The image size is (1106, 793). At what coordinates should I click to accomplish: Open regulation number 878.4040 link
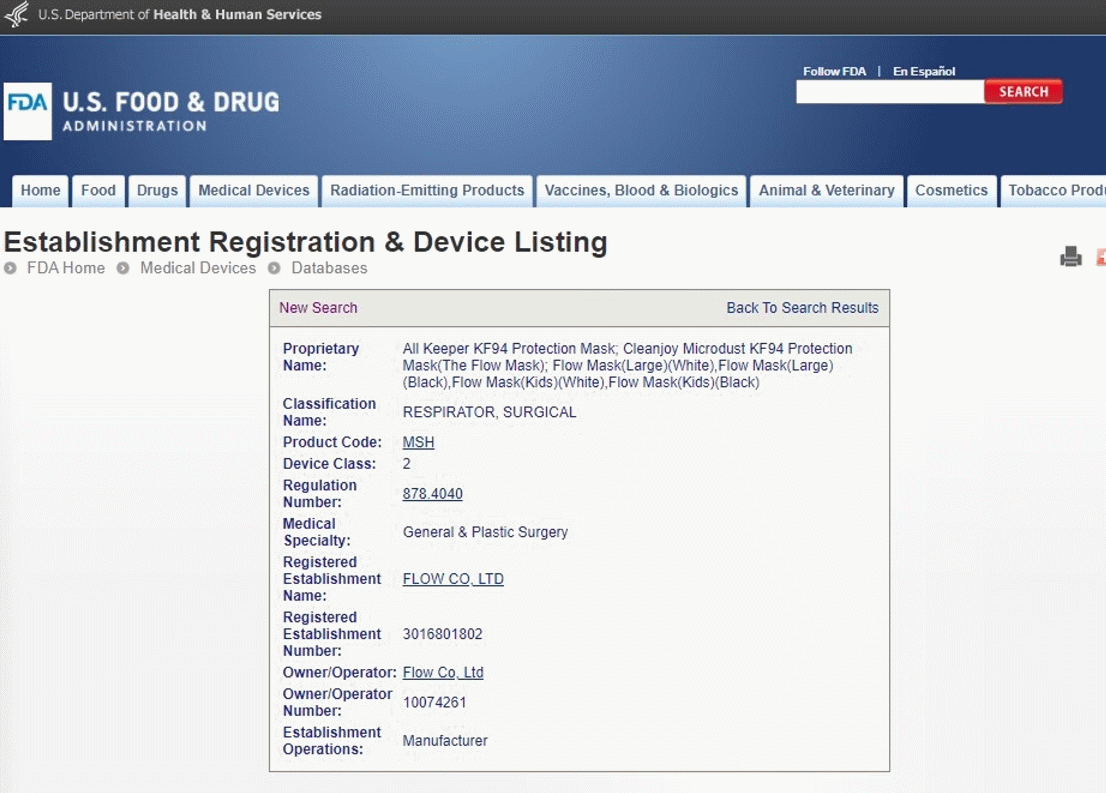[432, 494]
